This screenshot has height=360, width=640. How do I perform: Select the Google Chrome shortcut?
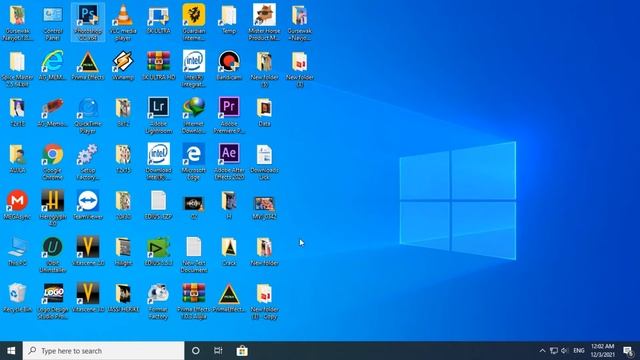(x=53, y=162)
